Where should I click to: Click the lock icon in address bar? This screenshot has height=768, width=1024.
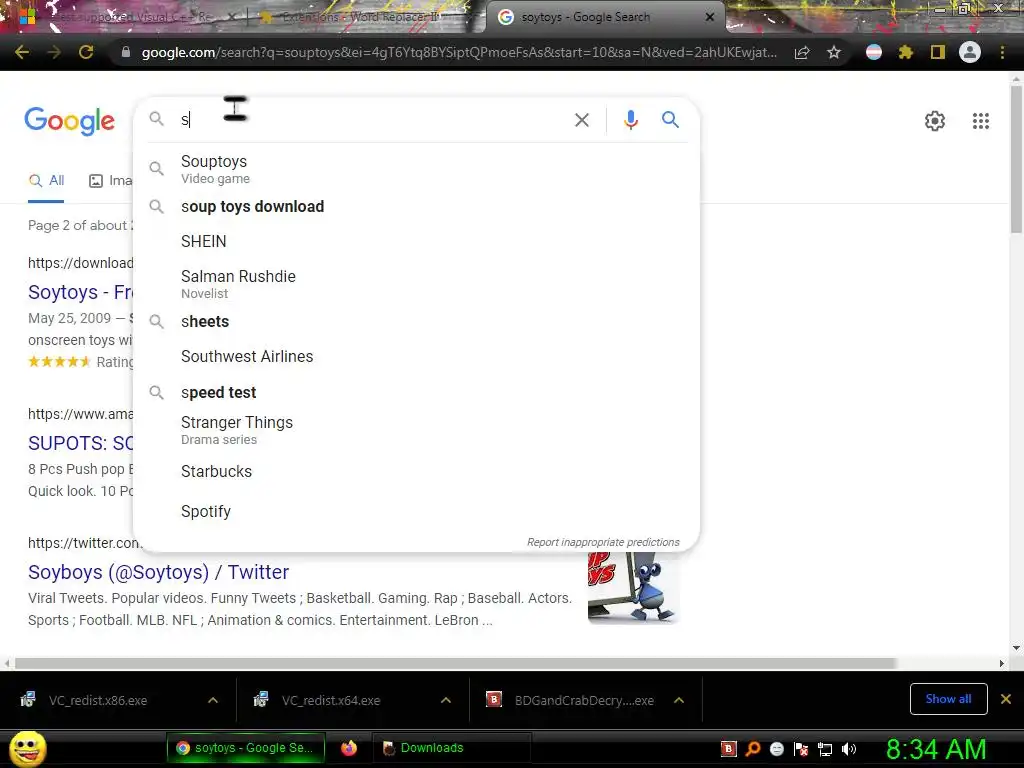click(126, 52)
